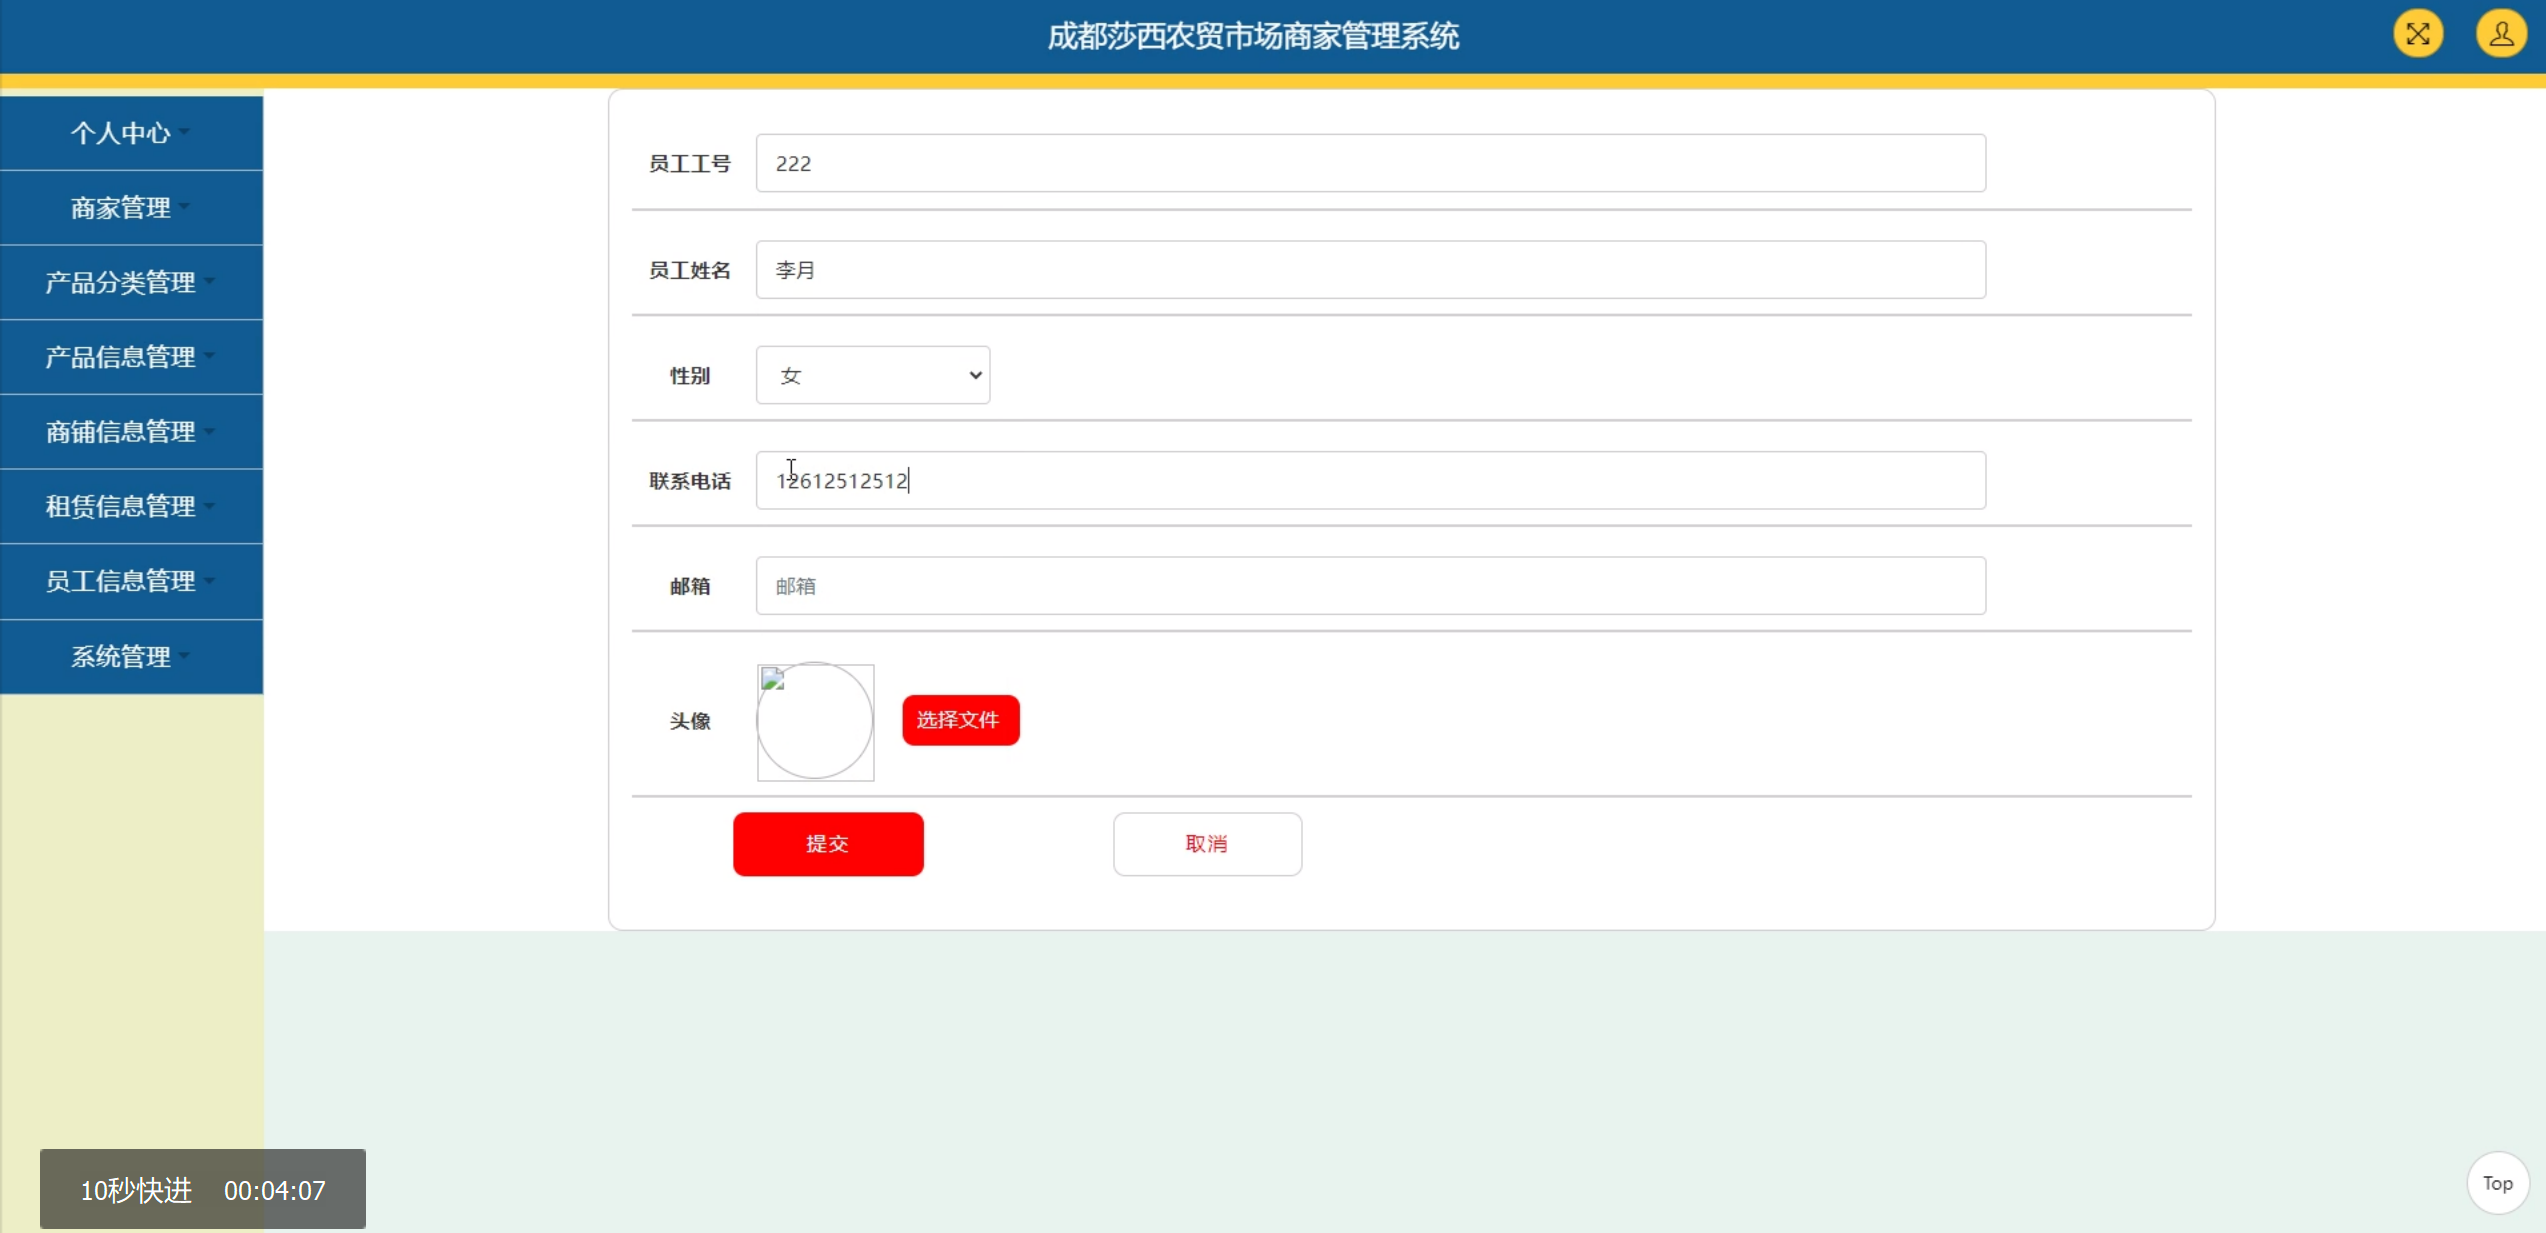The width and height of the screenshot is (2546, 1233).
Task: Open 系统管理 sidebar menu
Action: coord(131,657)
